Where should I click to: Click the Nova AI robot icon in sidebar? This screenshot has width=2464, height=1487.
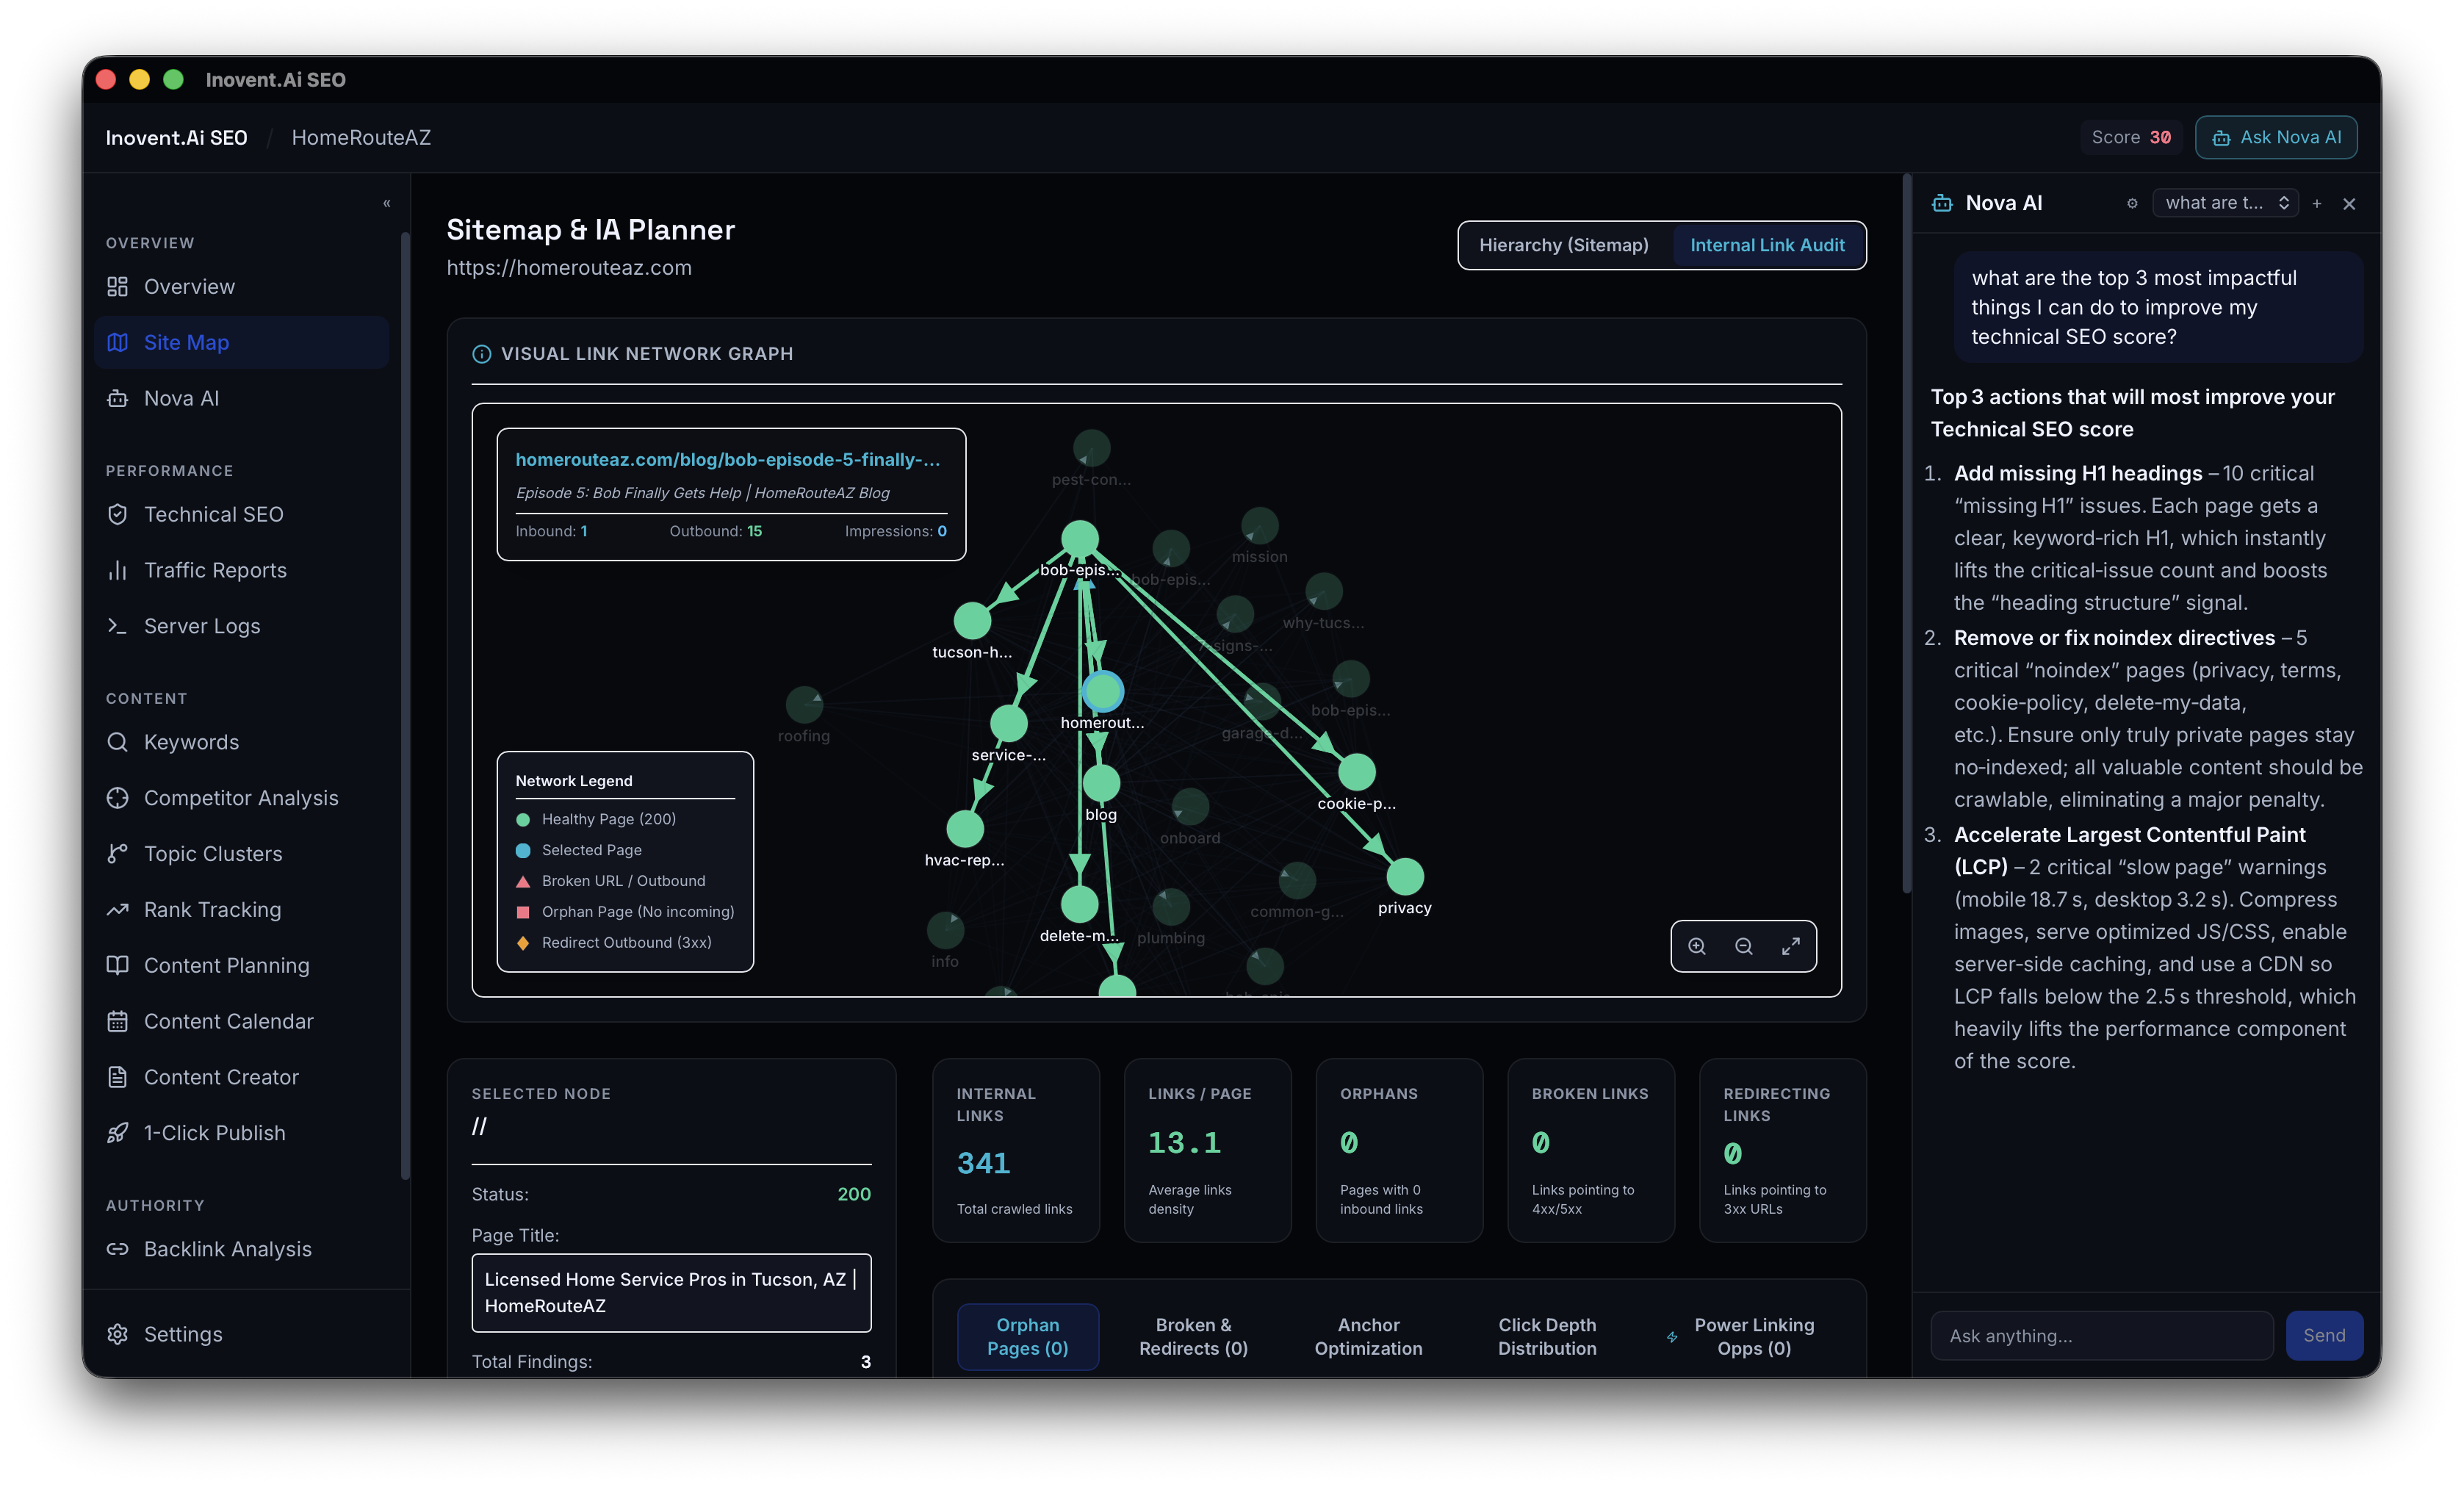pyautogui.click(x=117, y=398)
